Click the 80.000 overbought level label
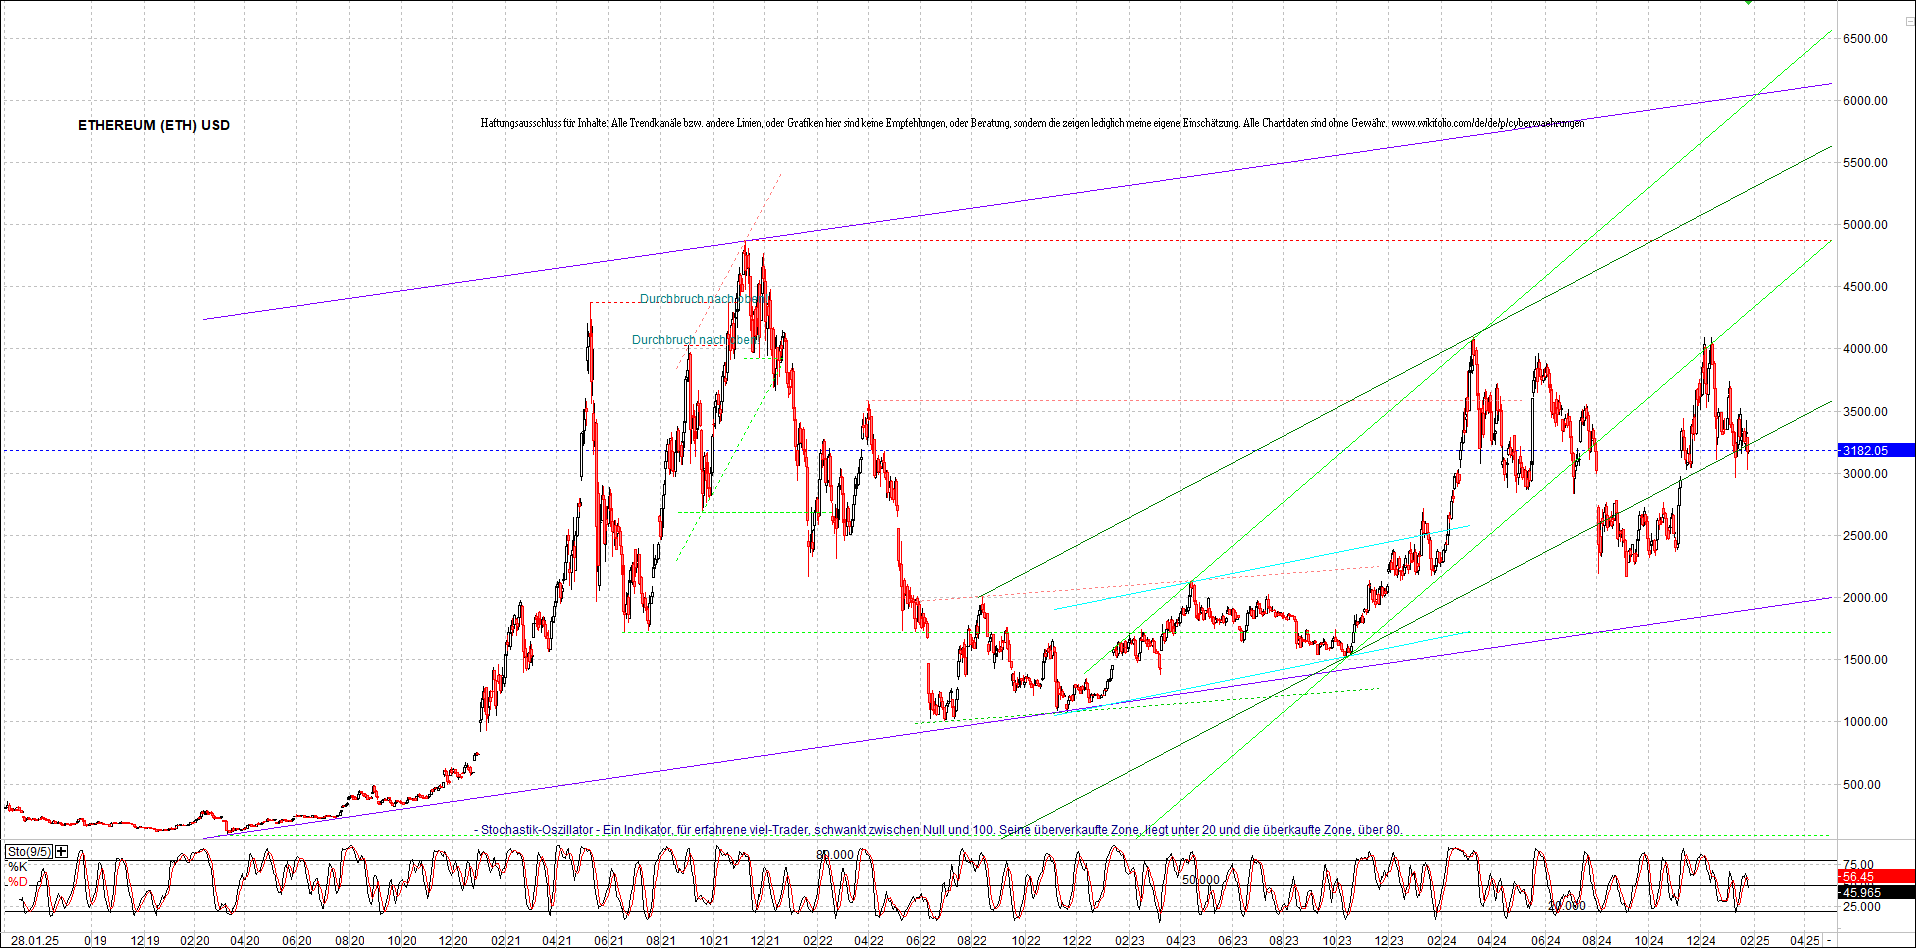This screenshot has height=948, width=1916. point(835,855)
